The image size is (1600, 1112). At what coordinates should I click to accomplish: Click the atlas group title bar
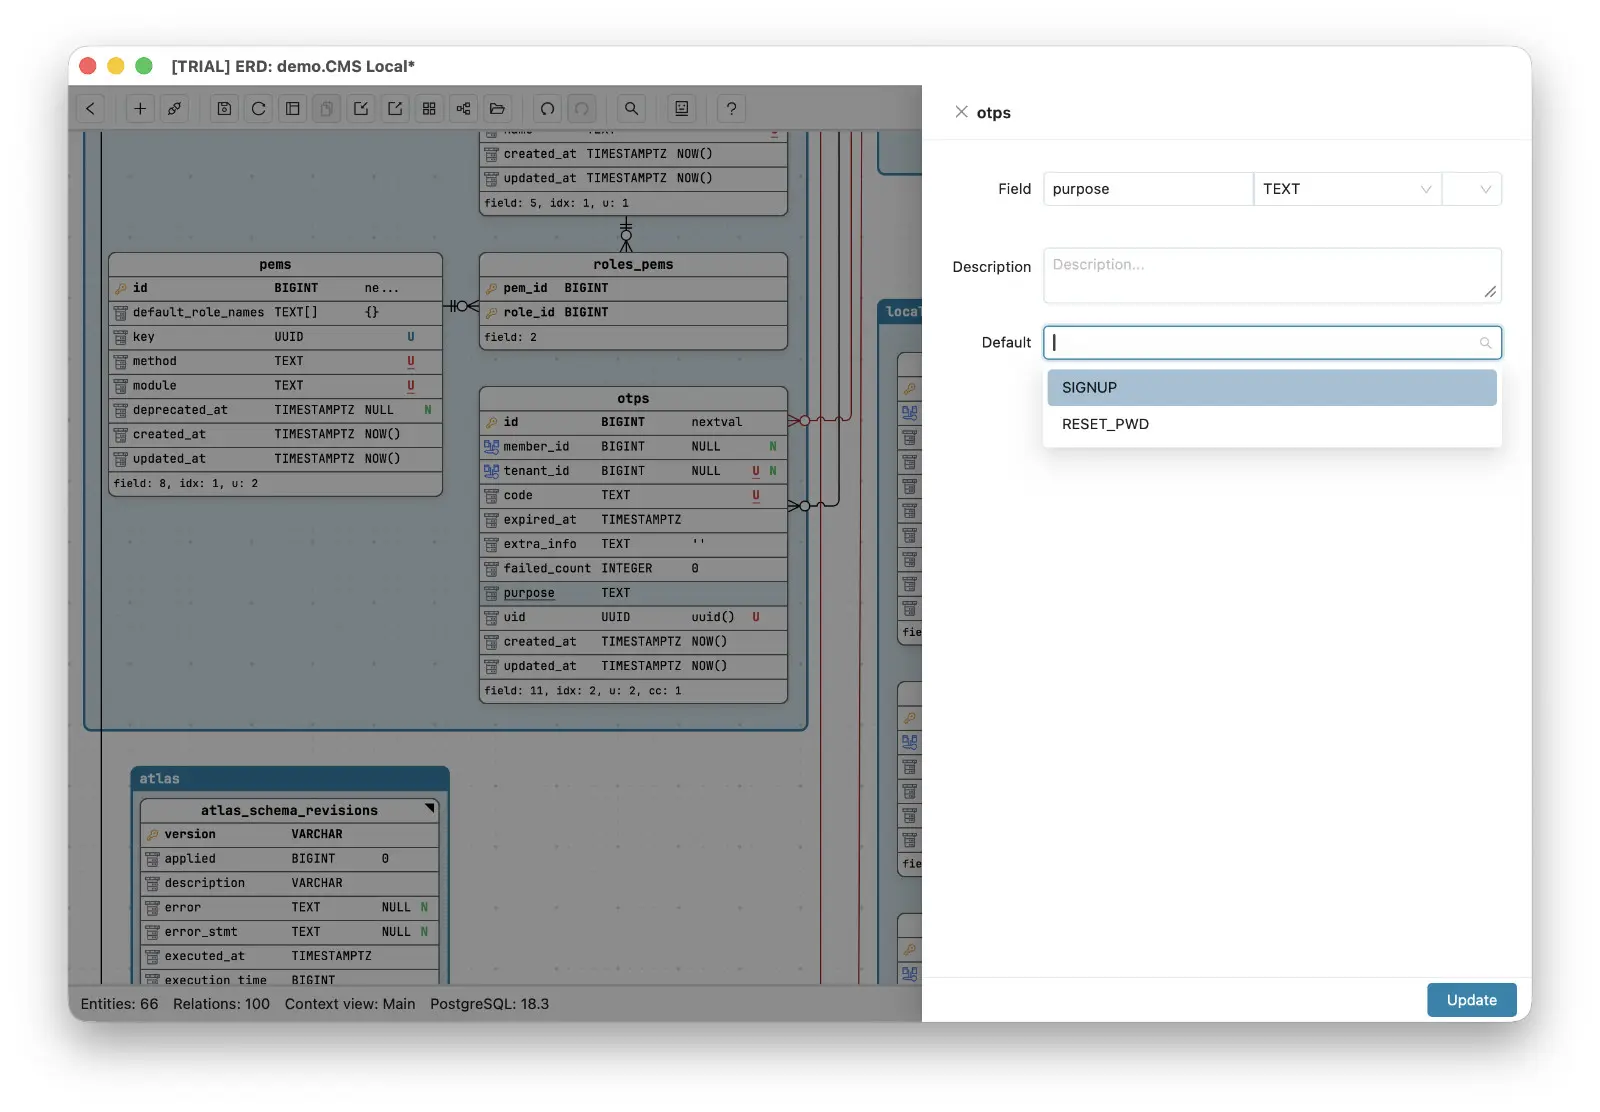[290, 779]
